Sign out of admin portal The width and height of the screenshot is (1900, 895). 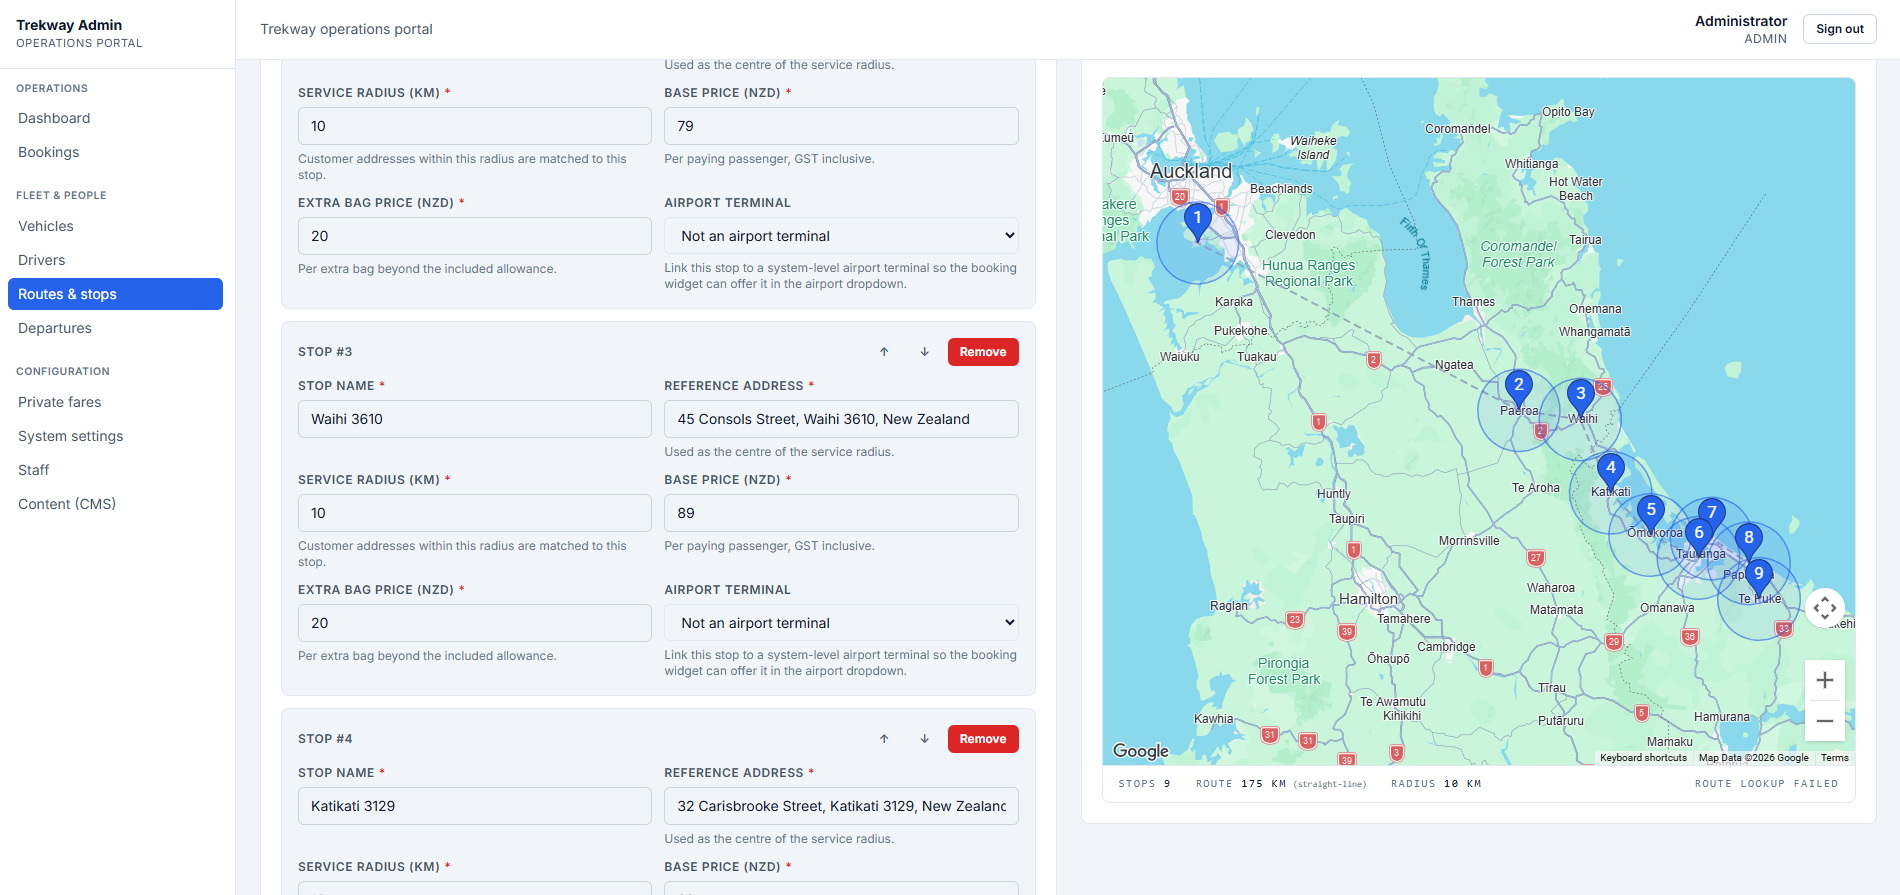[1840, 29]
